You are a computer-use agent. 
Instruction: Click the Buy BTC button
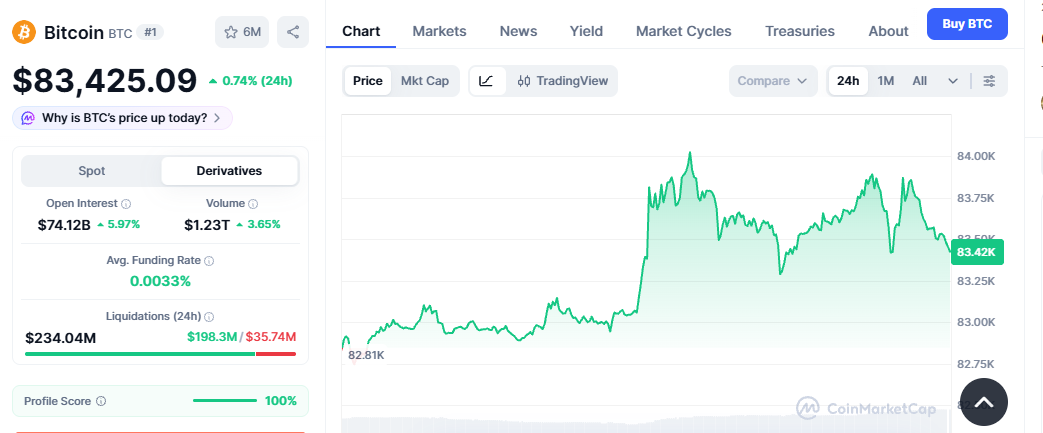click(x=967, y=24)
